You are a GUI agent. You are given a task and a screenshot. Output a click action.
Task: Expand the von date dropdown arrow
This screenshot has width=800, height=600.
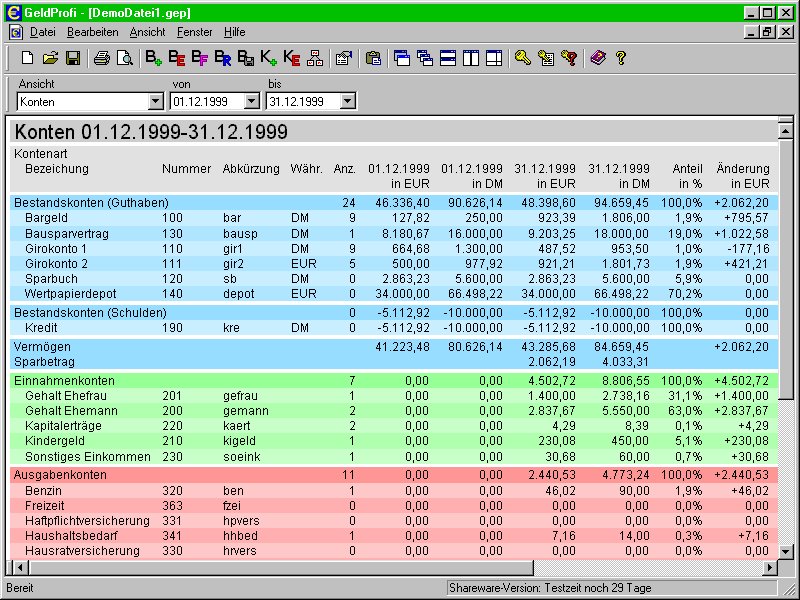pos(252,102)
